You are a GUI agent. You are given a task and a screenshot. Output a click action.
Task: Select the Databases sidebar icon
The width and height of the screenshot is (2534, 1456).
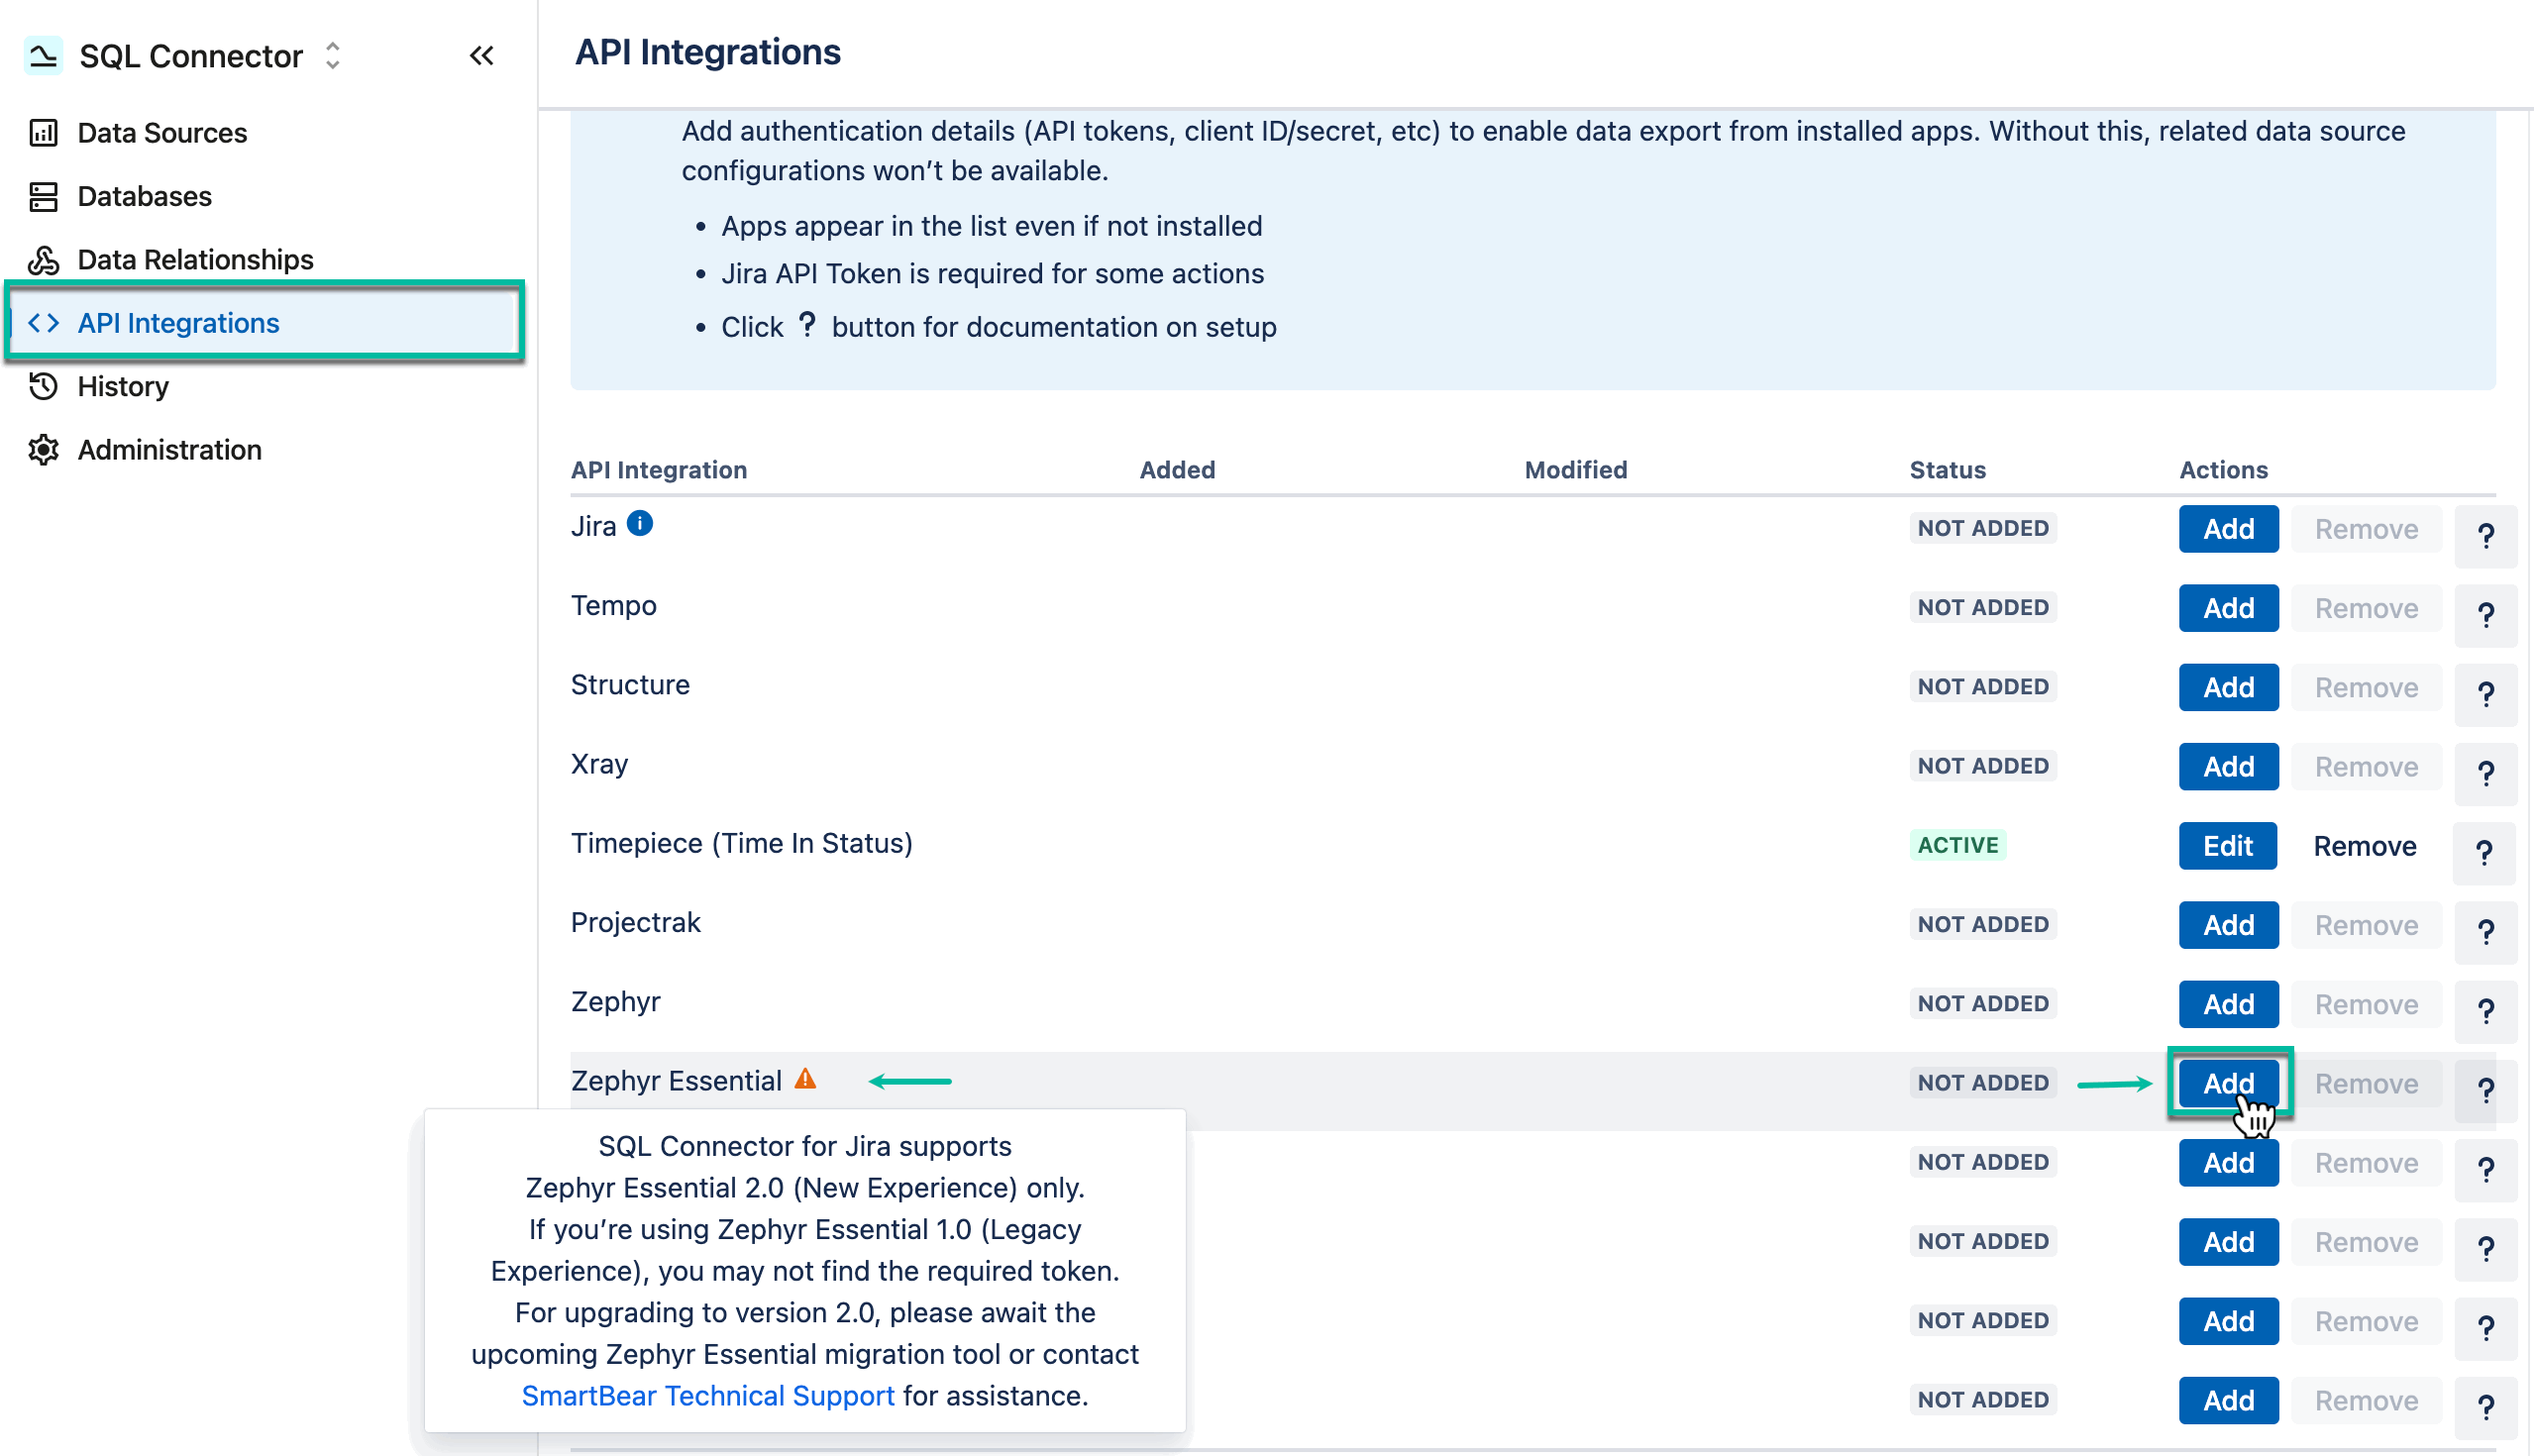[x=42, y=196]
